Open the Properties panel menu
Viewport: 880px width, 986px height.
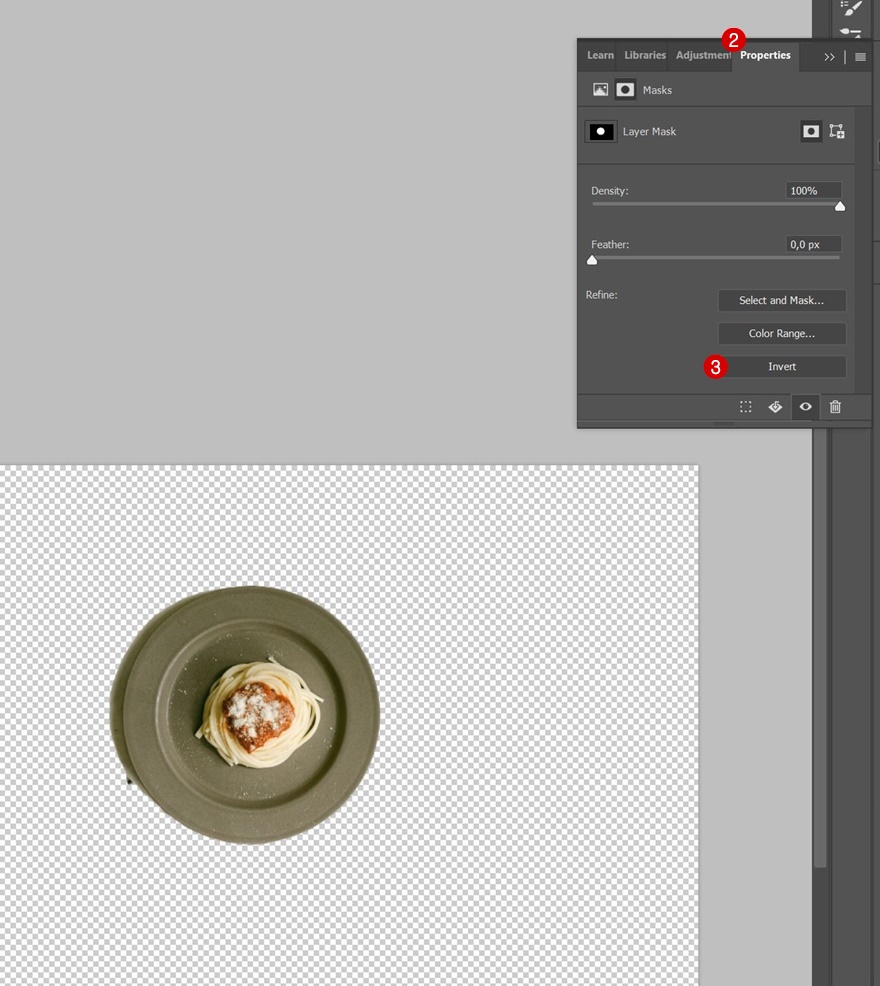tap(861, 57)
